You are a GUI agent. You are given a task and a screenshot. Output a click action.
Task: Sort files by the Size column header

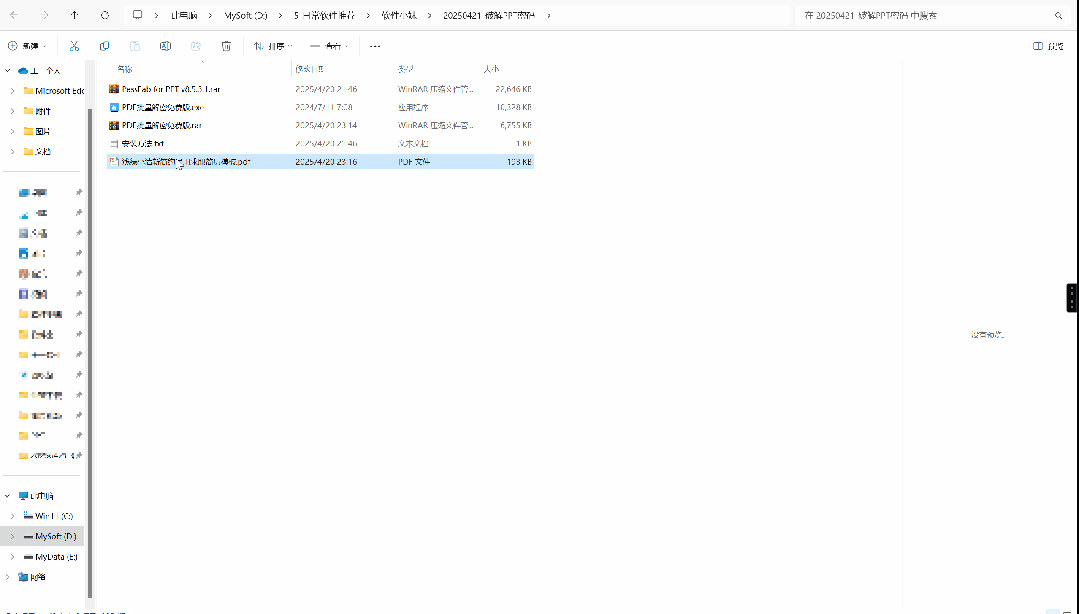tap(491, 69)
